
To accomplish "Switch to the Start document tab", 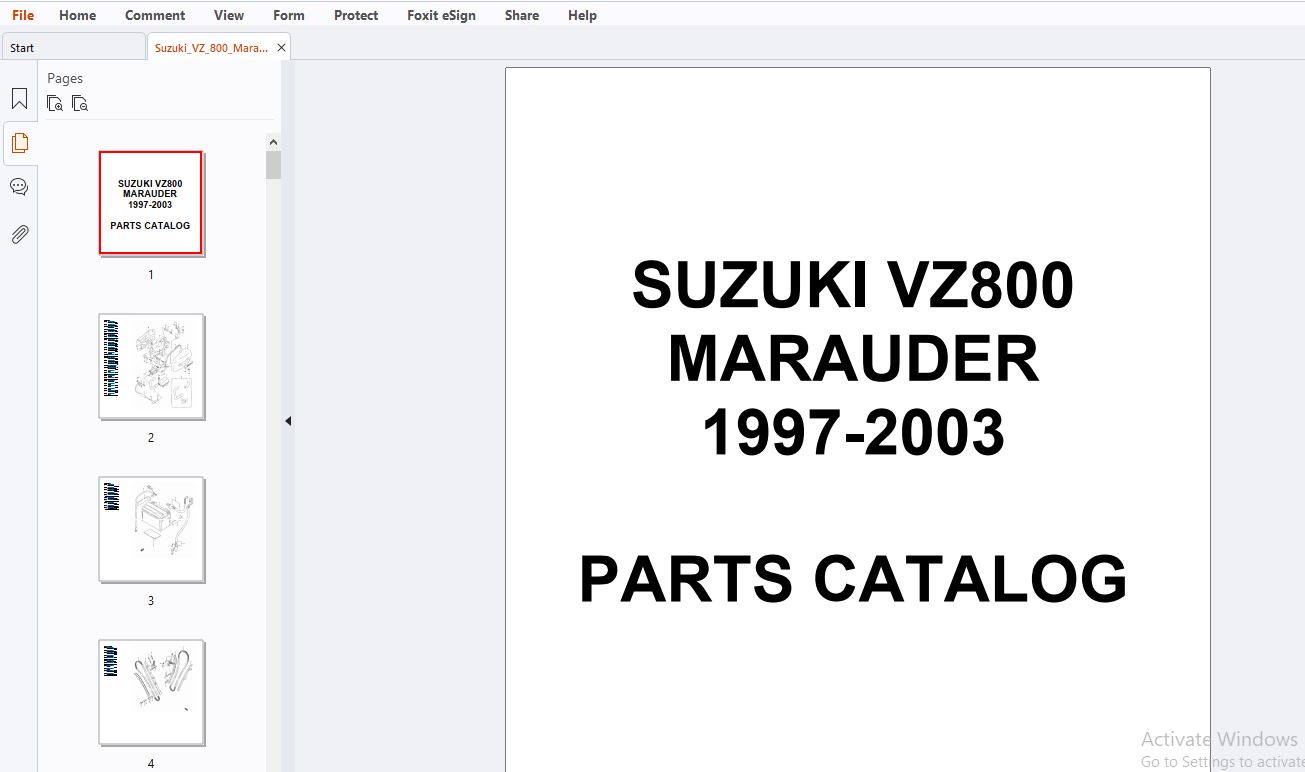I will pos(73,47).
